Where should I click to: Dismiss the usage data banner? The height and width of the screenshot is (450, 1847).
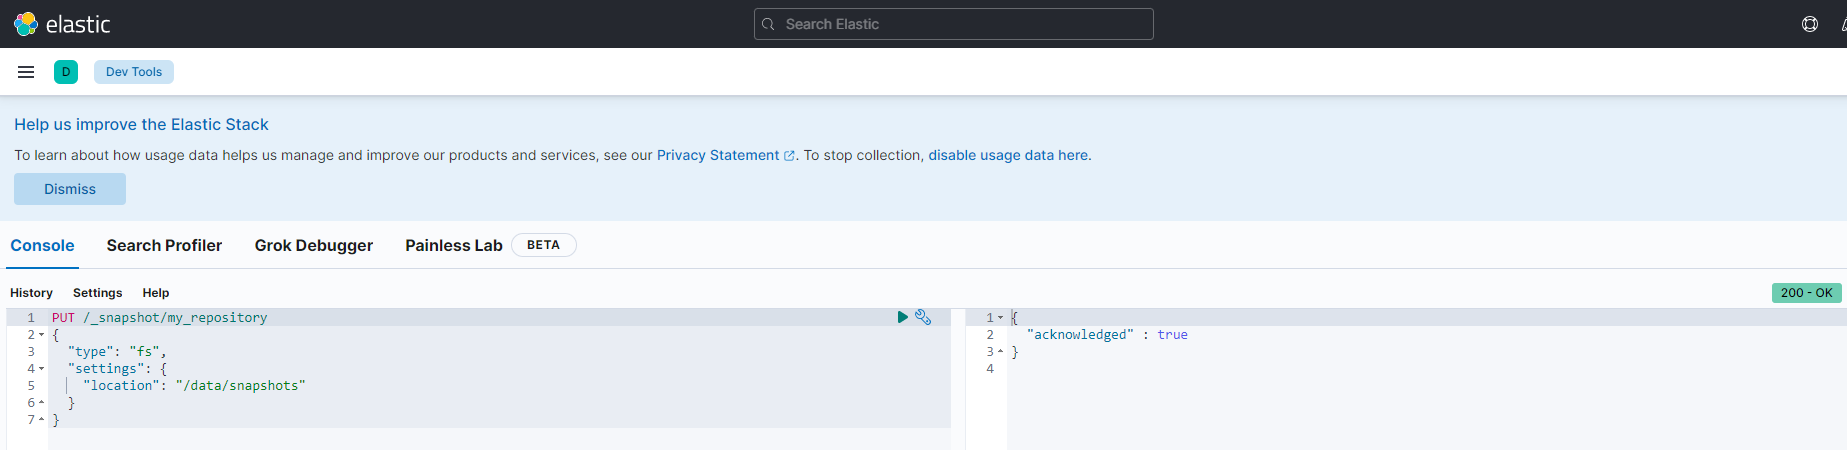tap(70, 189)
